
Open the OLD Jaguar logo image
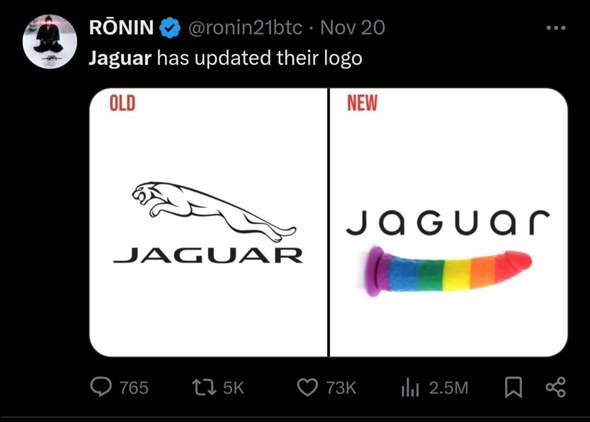pos(208,222)
